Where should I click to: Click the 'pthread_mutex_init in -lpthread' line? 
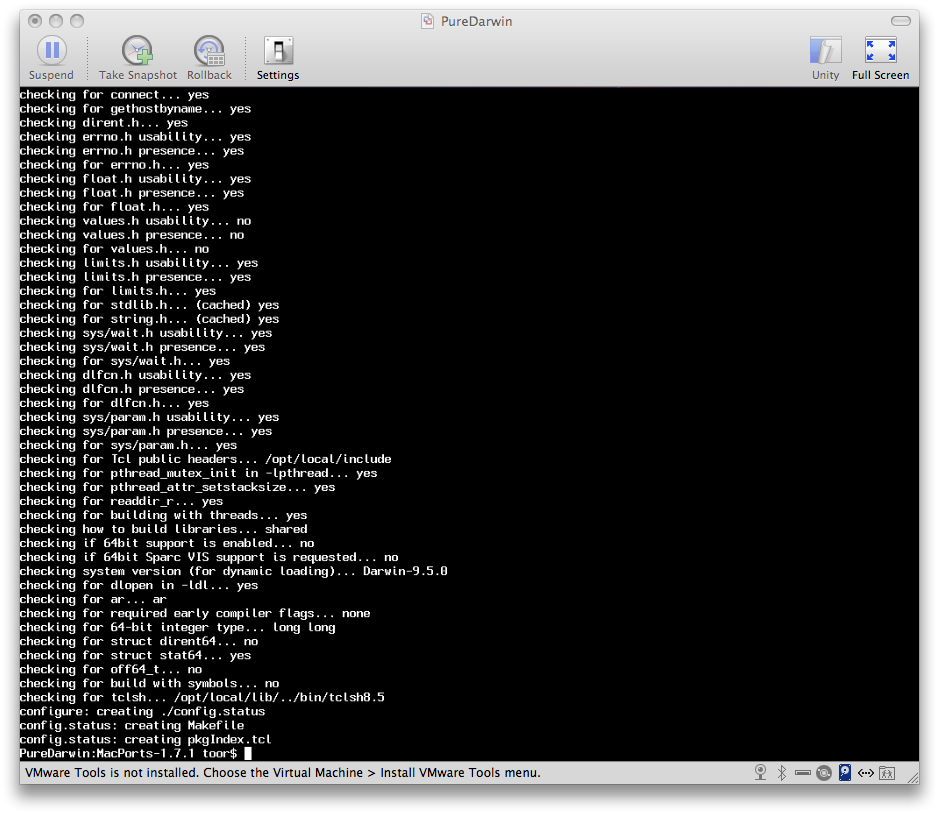click(x=198, y=473)
